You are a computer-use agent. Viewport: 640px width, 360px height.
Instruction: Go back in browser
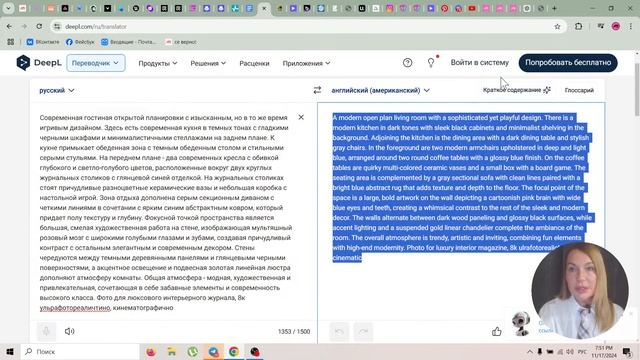tap(9, 26)
